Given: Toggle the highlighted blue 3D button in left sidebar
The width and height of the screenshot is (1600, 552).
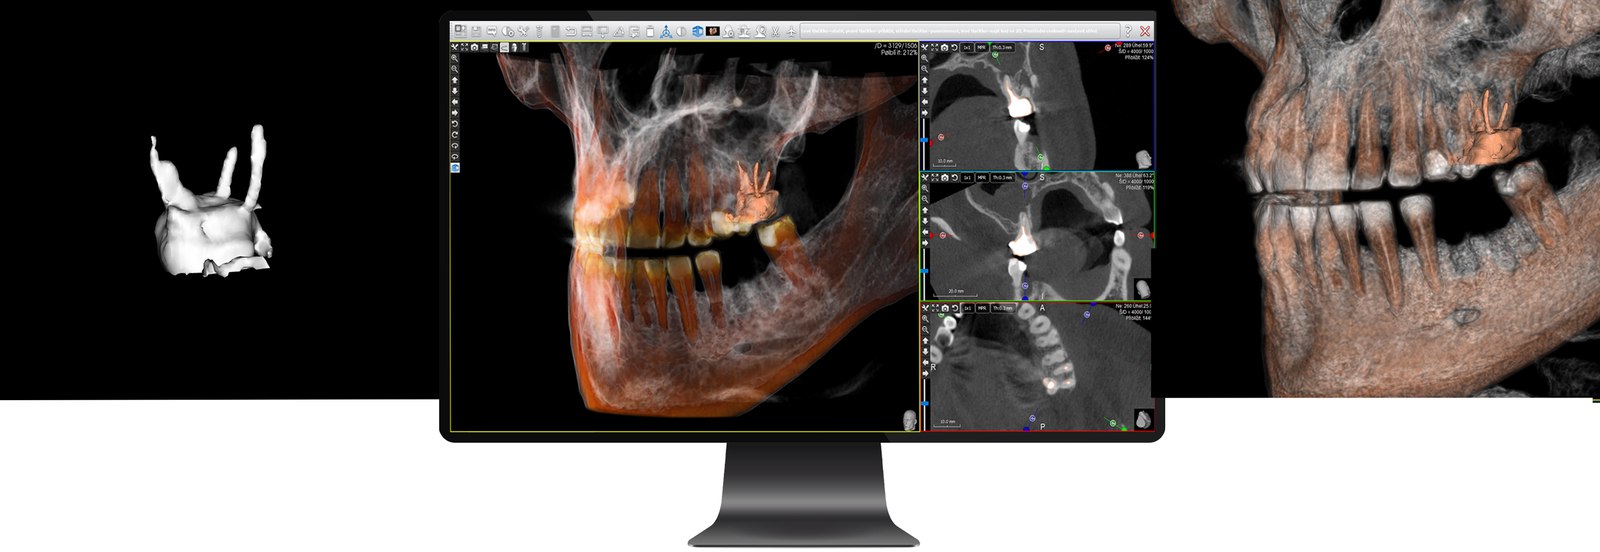Looking at the screenshot, I should 455,168.
